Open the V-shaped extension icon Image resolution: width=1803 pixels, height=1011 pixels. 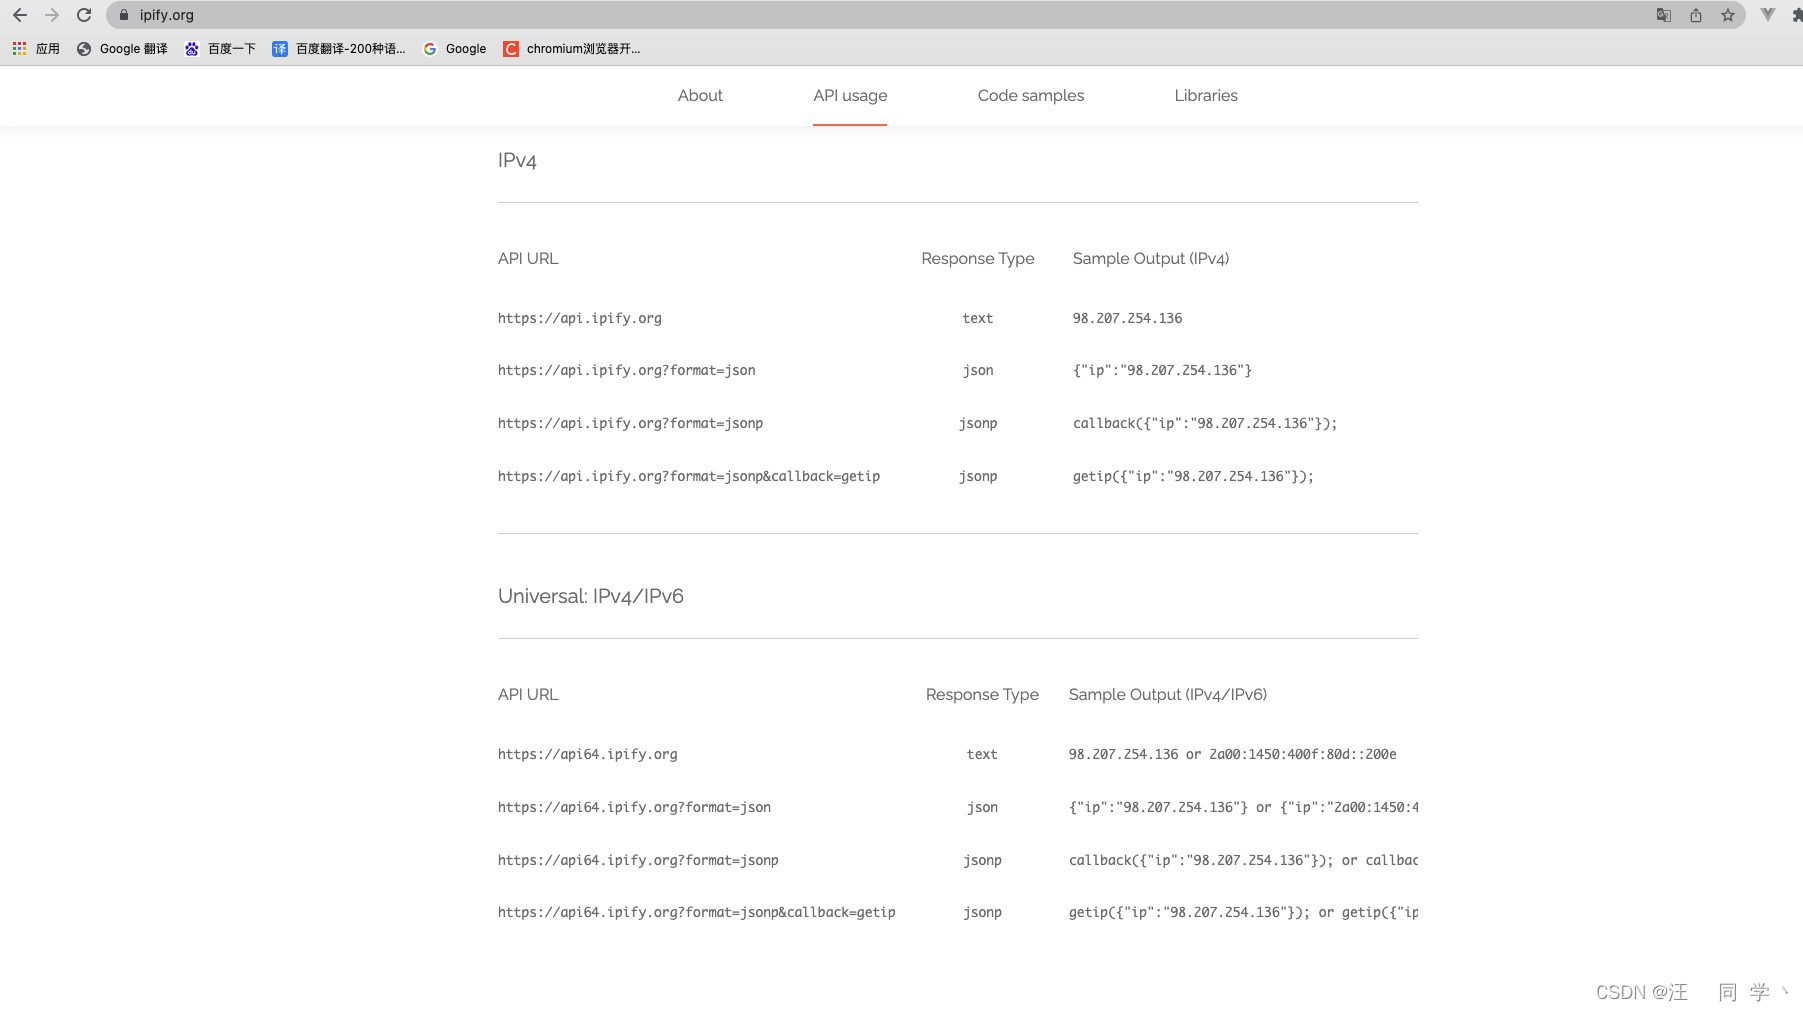pos(1768,15)
